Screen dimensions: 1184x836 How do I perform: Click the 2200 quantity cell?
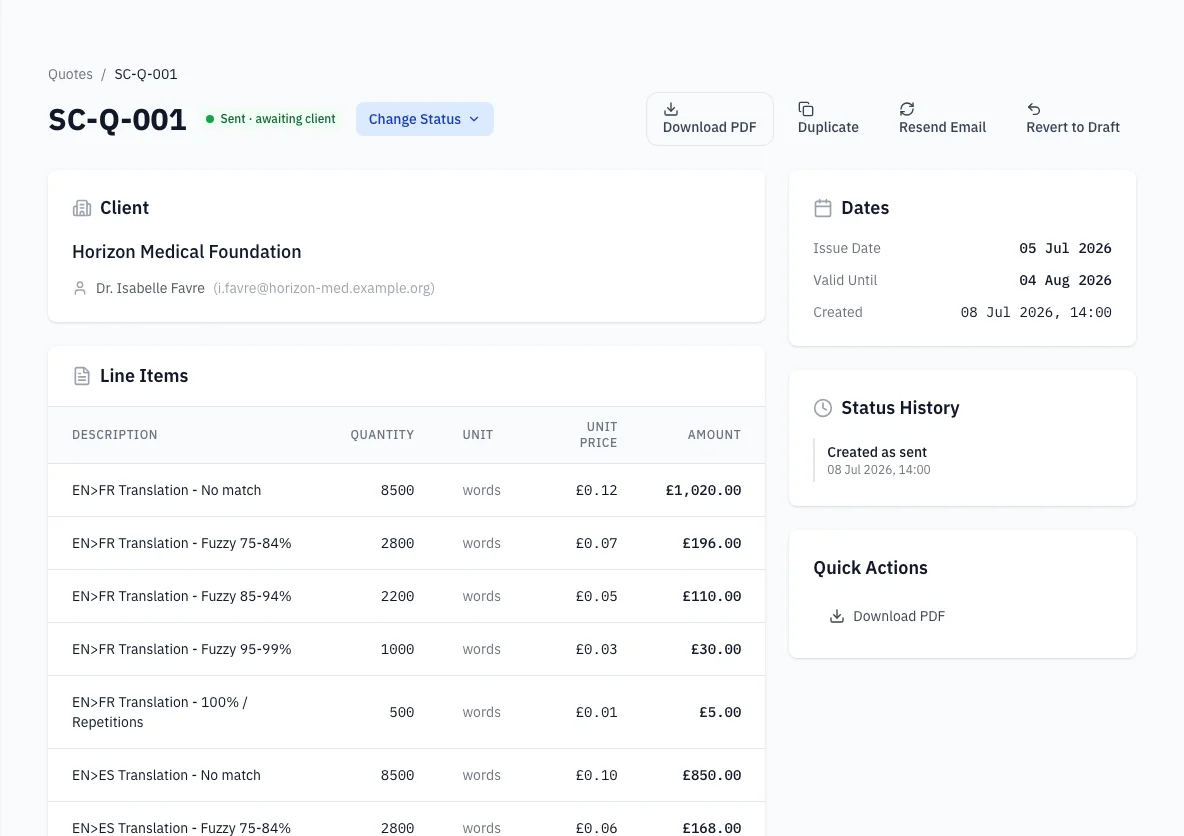[397, 596]
